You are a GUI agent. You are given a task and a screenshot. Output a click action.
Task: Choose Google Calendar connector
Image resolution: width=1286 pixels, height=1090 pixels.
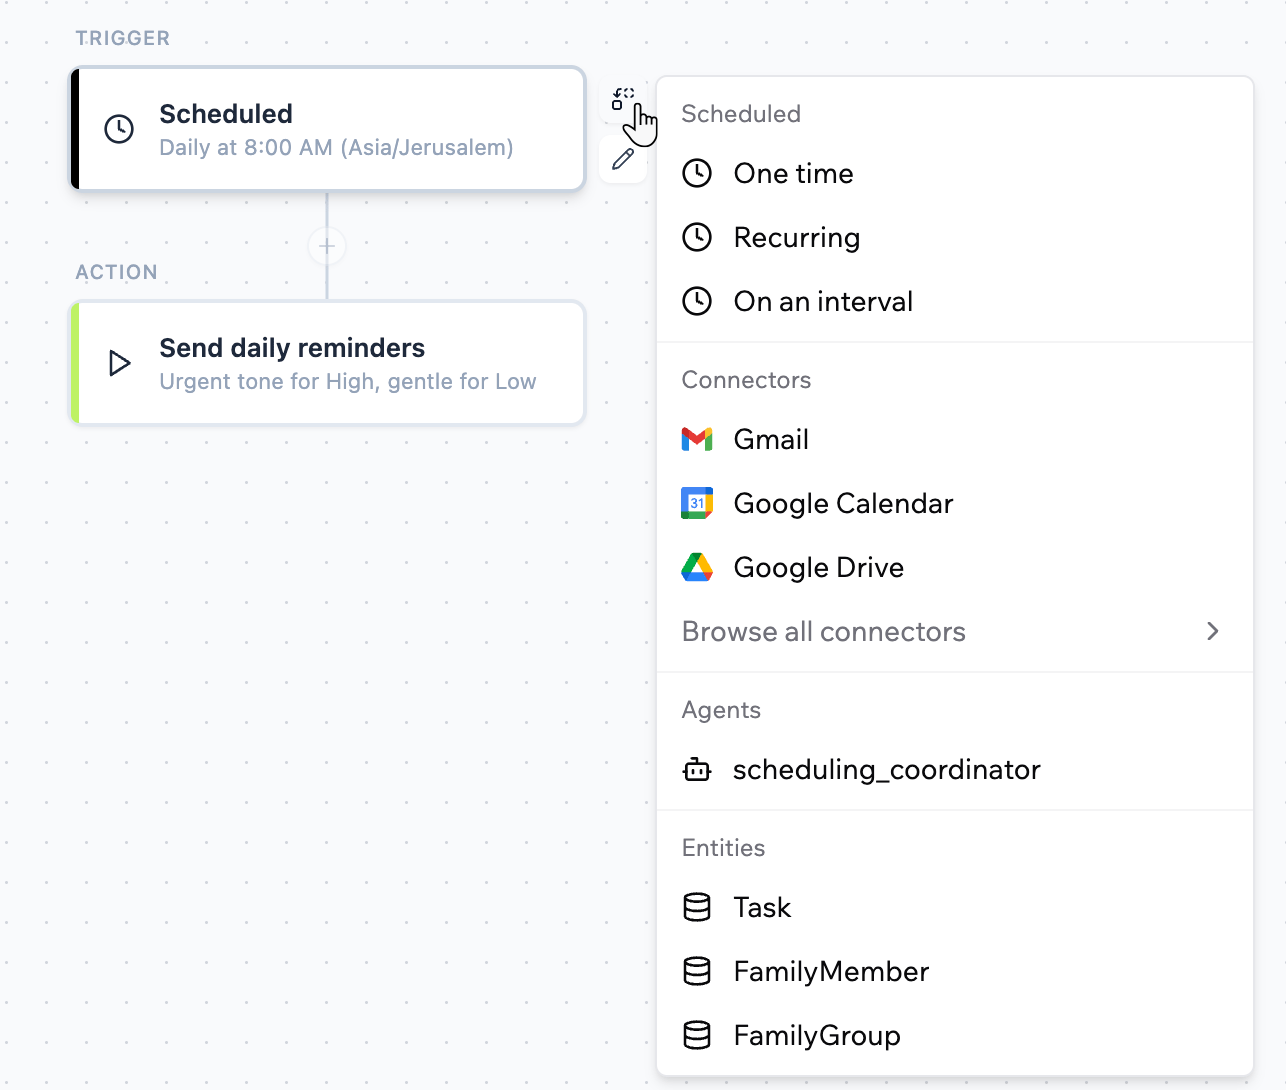pyautogui.click(x=955, y=503)
